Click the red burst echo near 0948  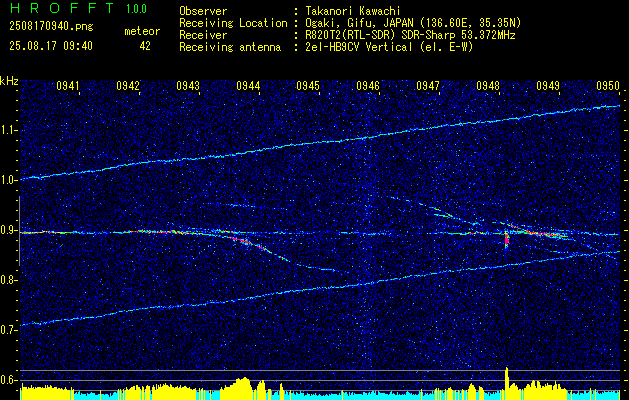coord(507,240)
